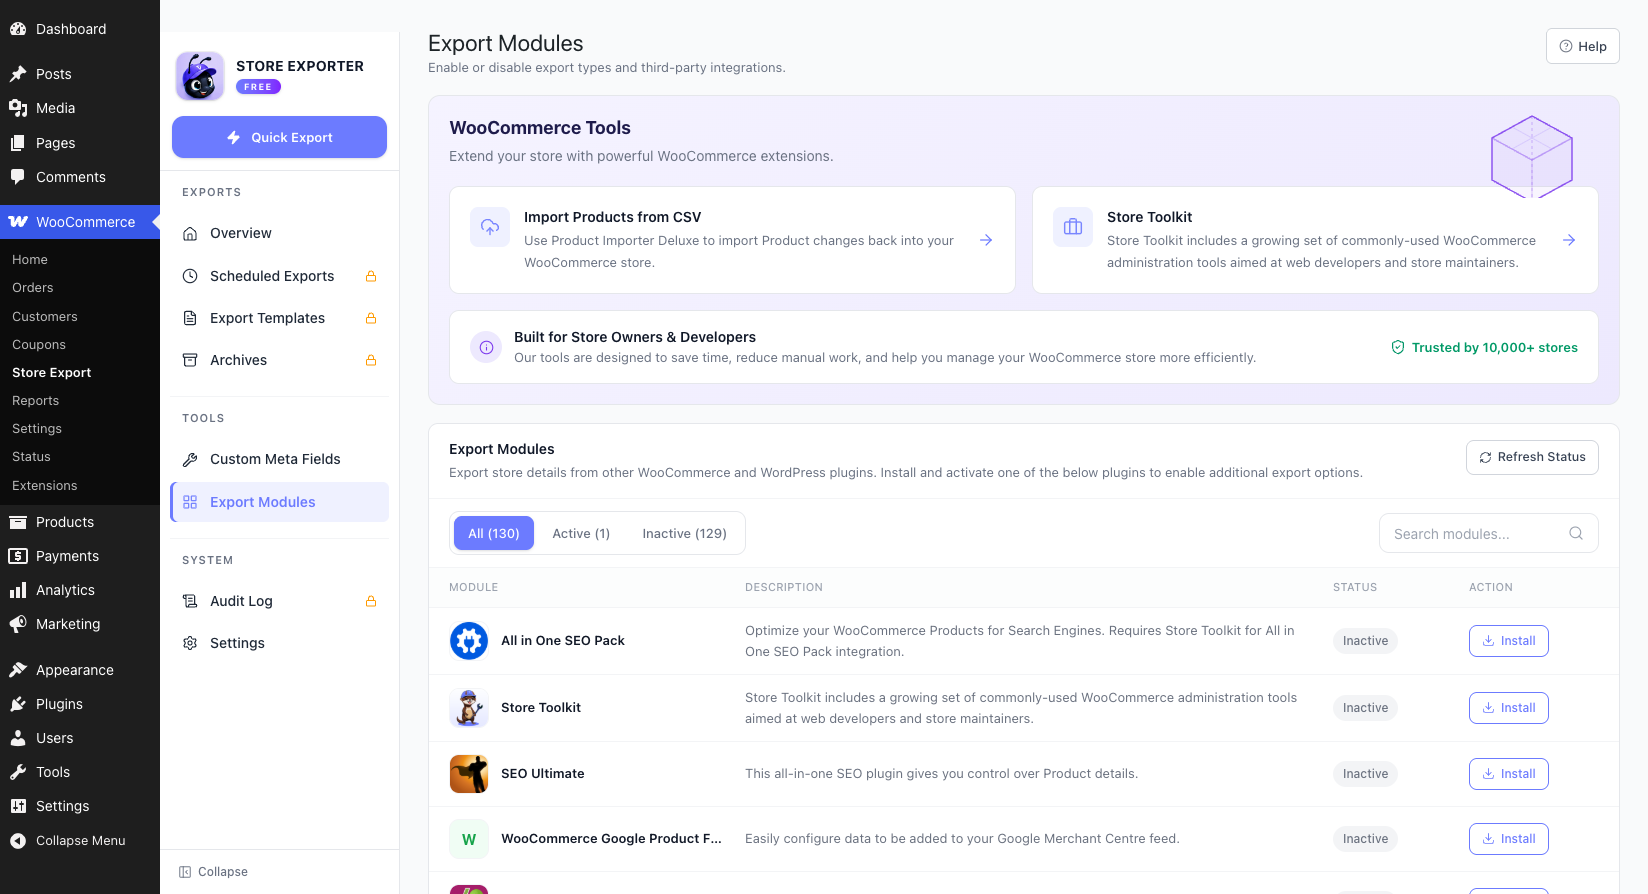Viewport: 1648px width, 894px height.
Task: Click the FREE badge under Store Exporter
Action: click(258, 87)
